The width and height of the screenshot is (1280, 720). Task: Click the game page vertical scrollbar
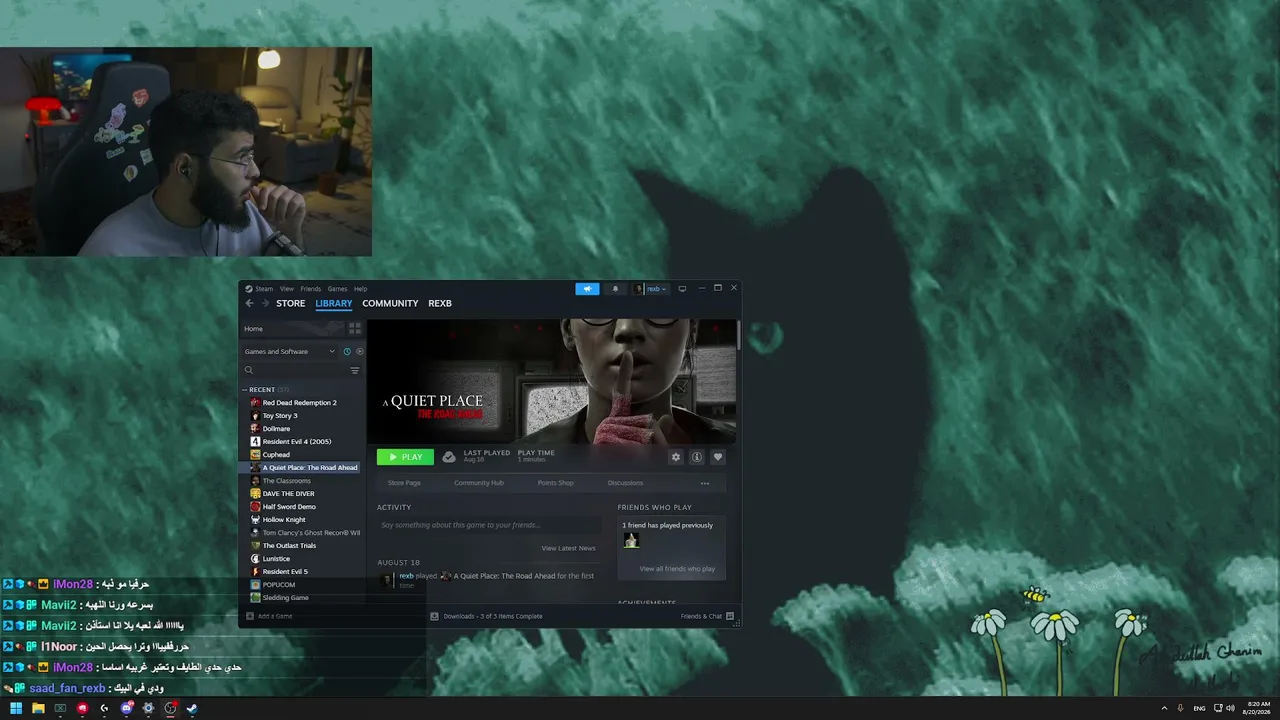[x=739, y=335]
